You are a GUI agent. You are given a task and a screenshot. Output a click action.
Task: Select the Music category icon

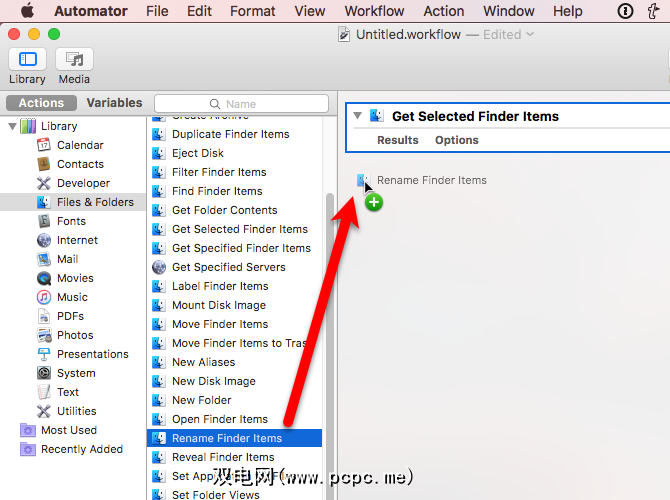pos(44,297)
